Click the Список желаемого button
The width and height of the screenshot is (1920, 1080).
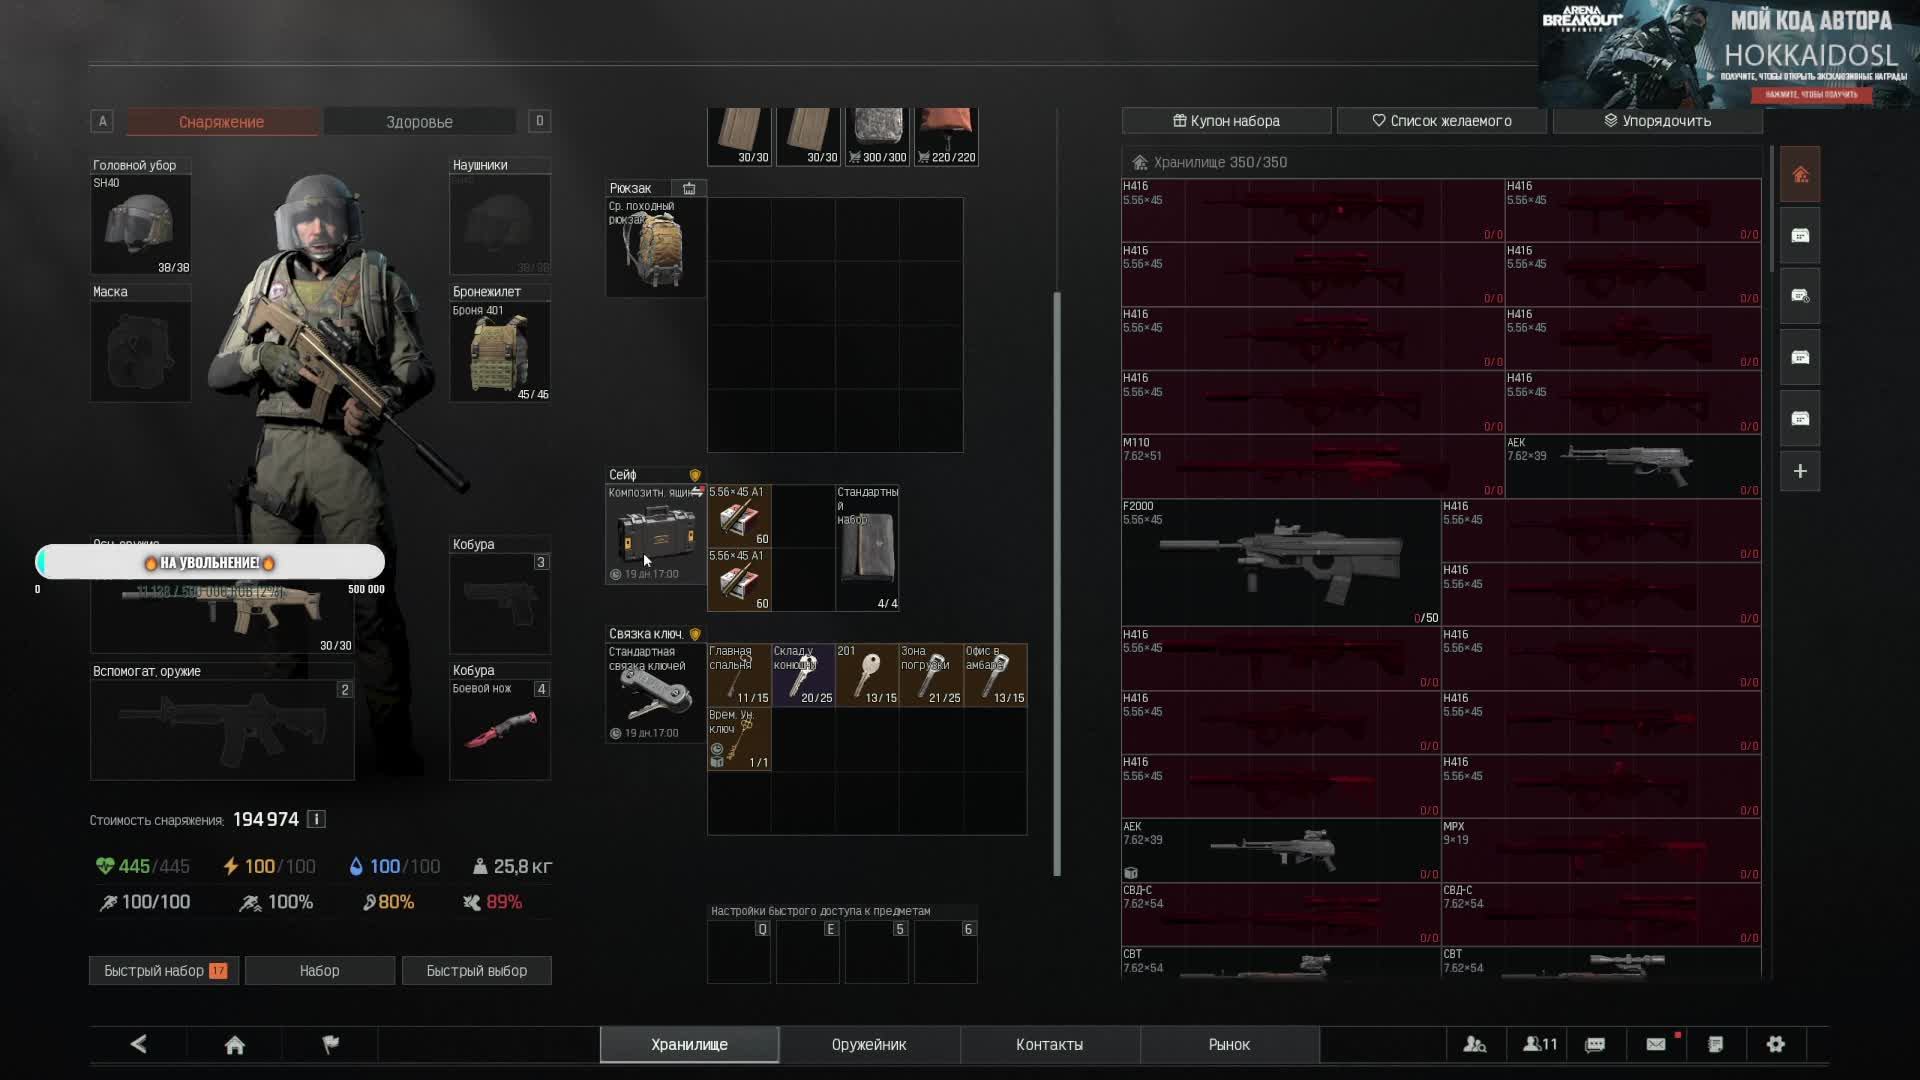[x=1441, y=121]
